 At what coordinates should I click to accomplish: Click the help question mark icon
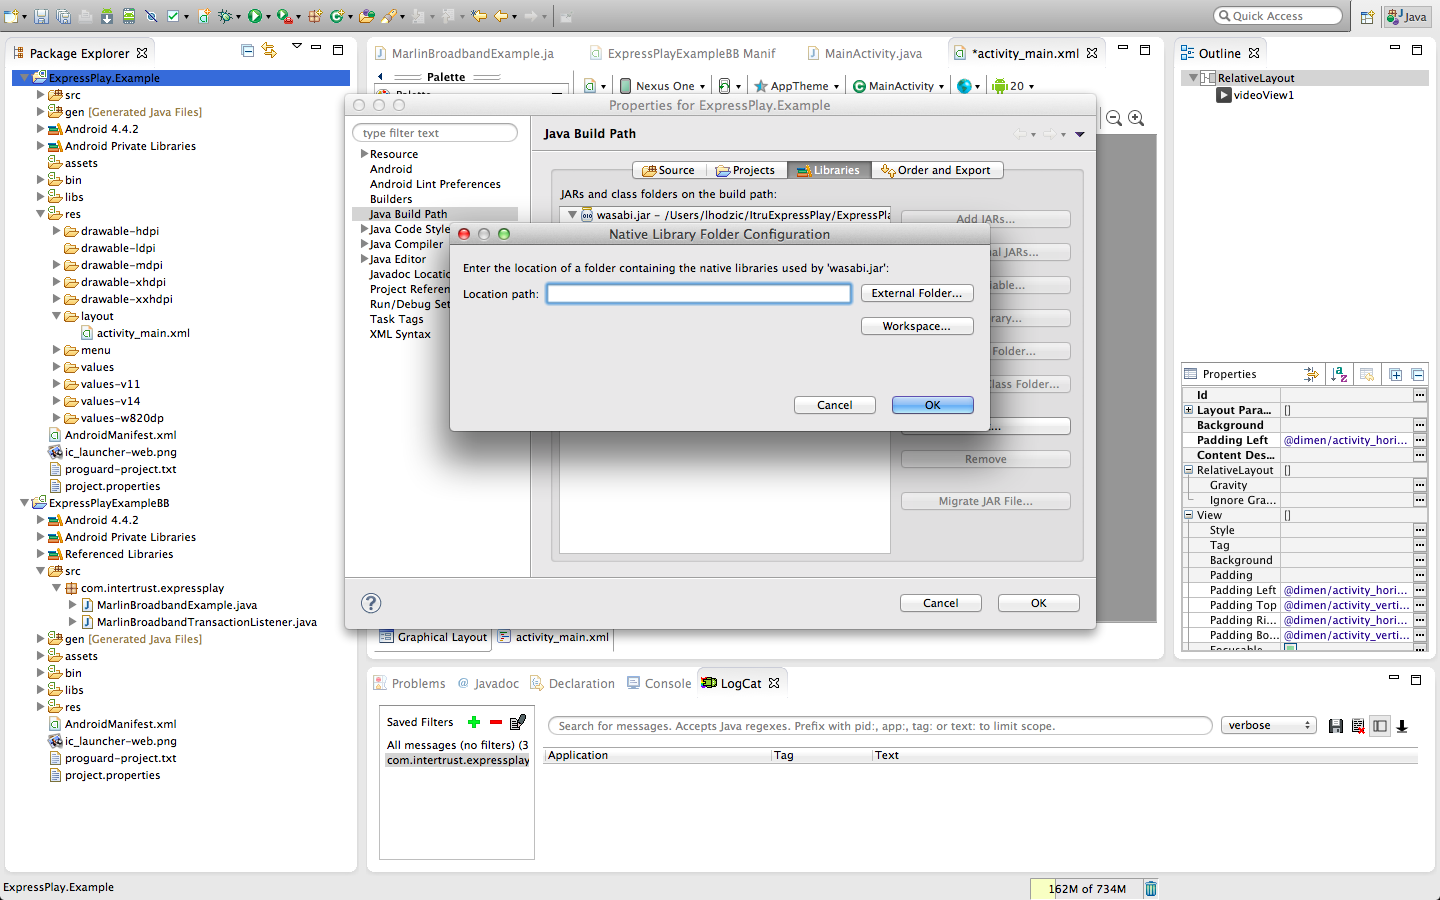[x=371, y=603]
